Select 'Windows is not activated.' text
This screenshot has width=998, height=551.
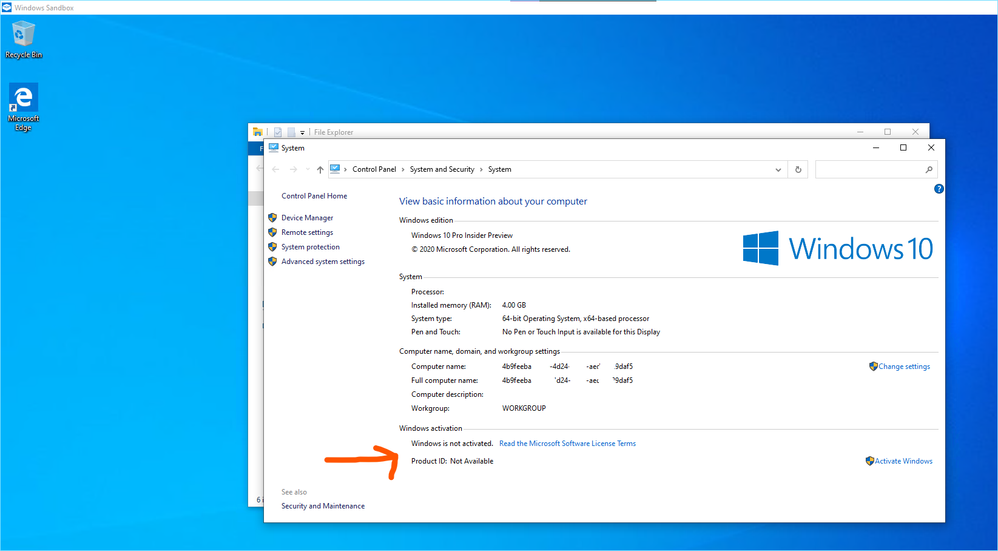coord(452,443)
